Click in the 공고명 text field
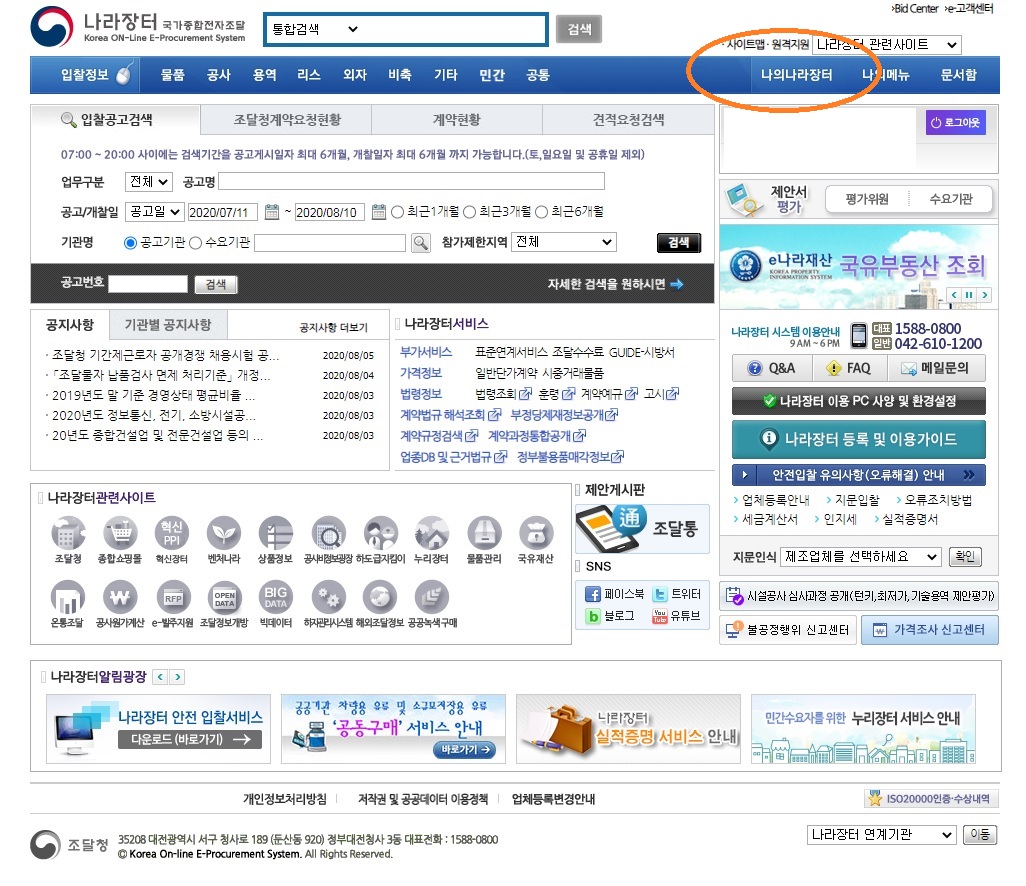1026x886 pixels. [411, 181]
